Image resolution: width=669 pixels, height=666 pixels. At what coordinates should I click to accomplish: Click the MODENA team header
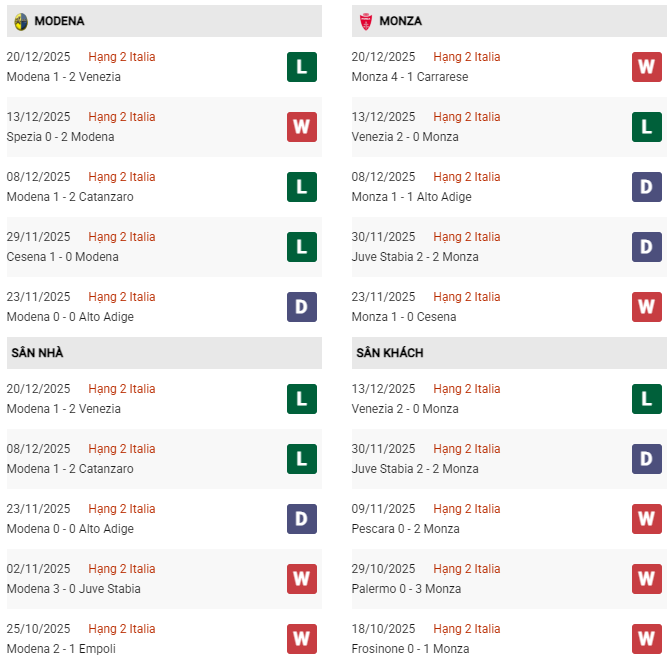coord(59,21)
